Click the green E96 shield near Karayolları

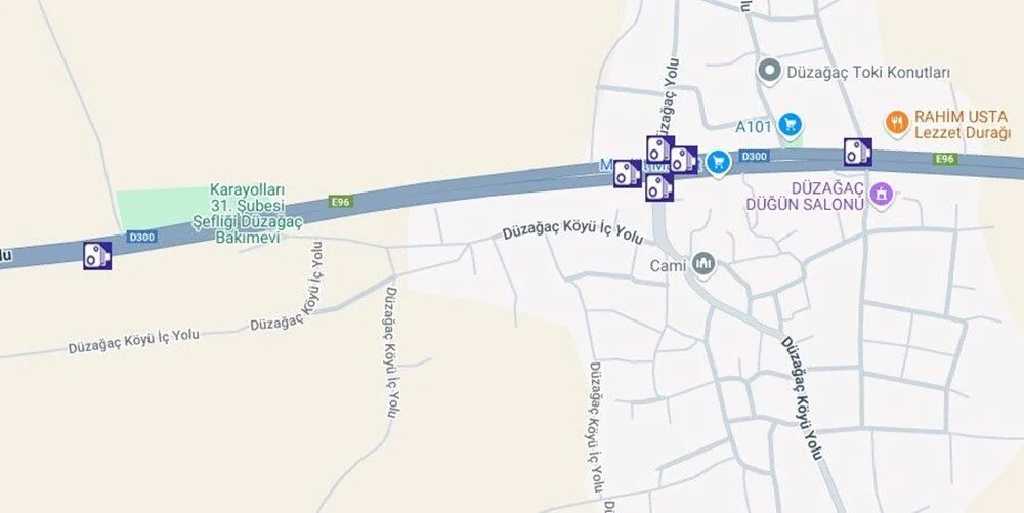point(342,202)
